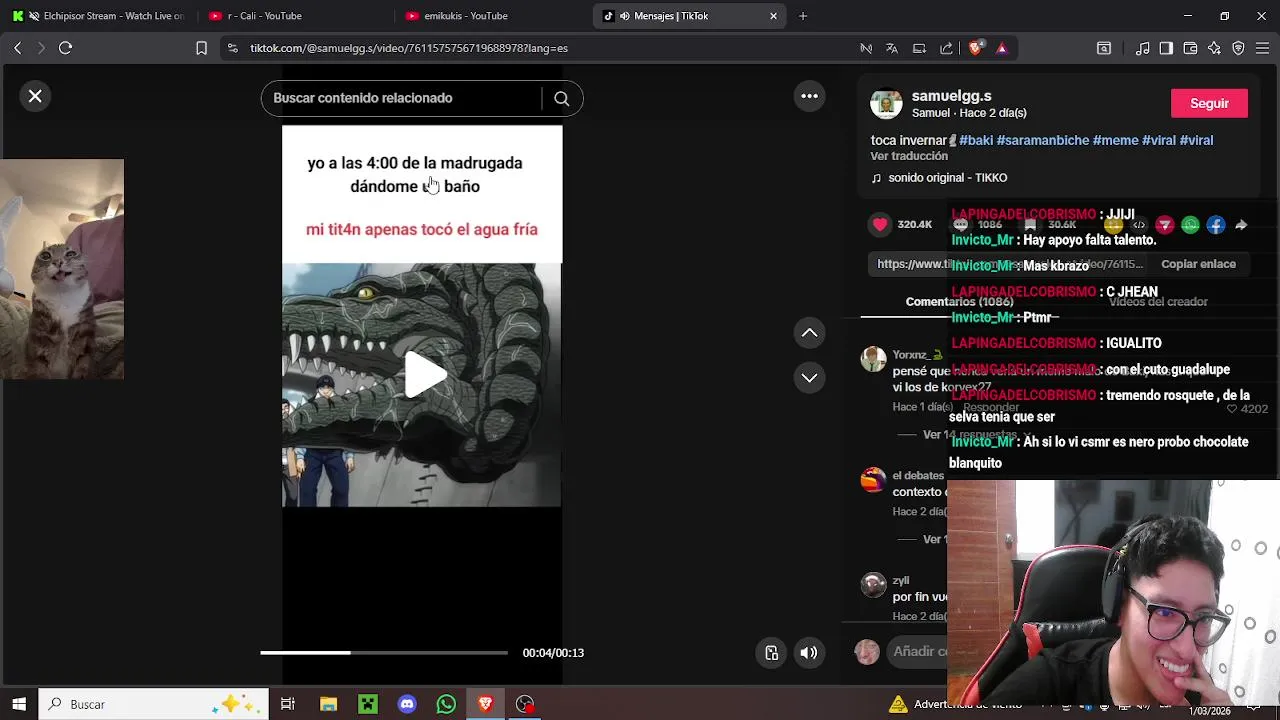Share via the WhatsApp green icon
Screen dimensions: 1280x720
tap(1190, 225)
